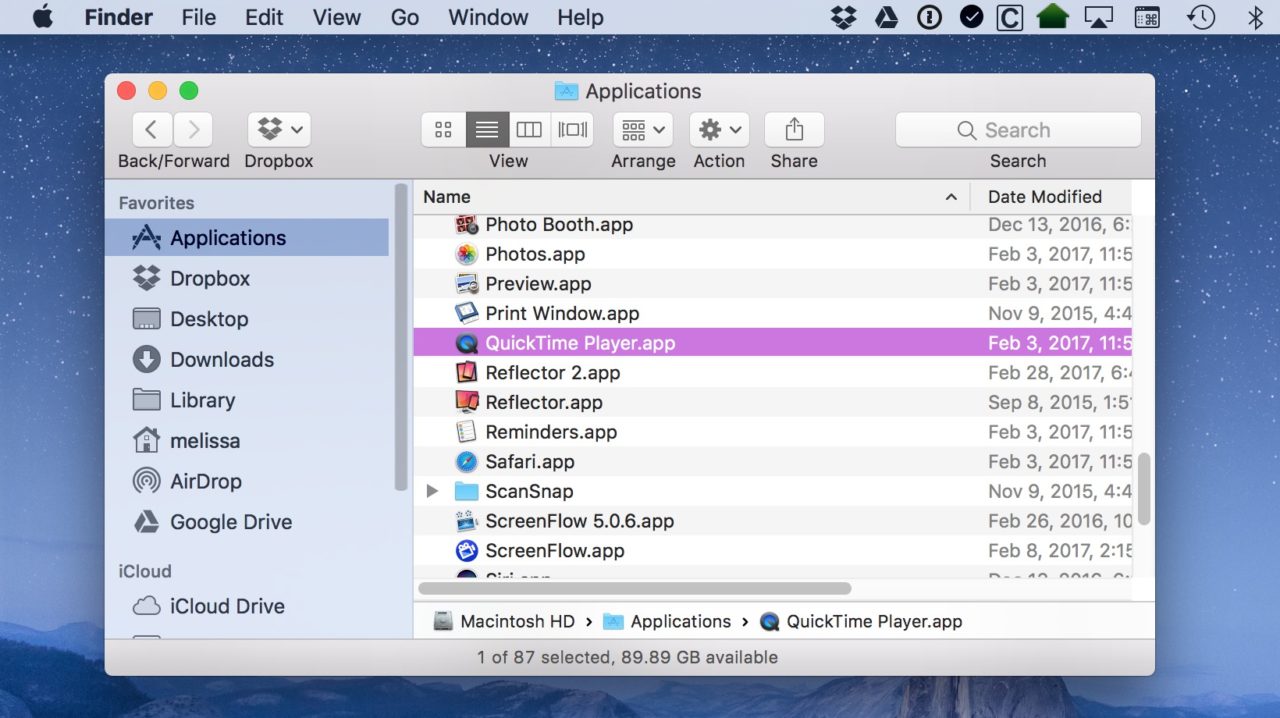Open the Go menu
The image size is (1280, 718).
[x=404, y=17]
